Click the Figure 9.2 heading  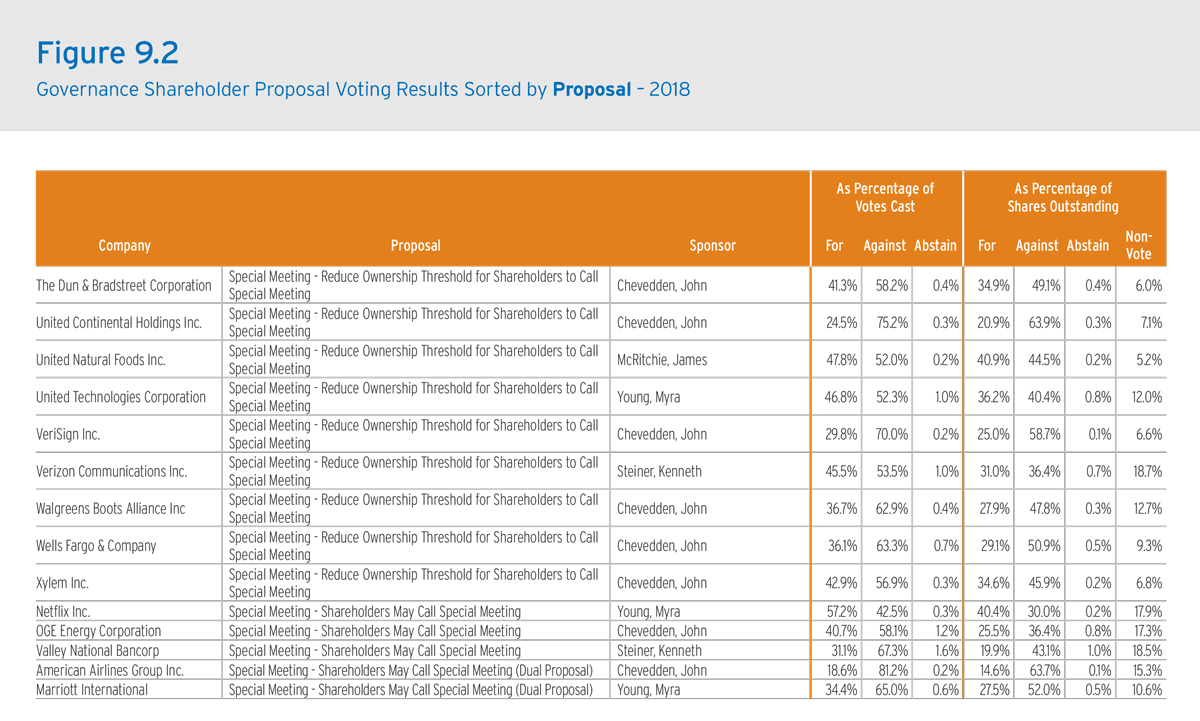pos(108,51)
